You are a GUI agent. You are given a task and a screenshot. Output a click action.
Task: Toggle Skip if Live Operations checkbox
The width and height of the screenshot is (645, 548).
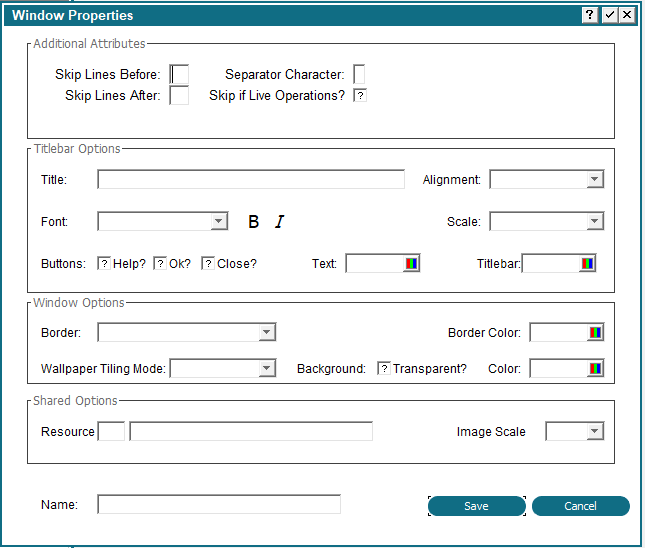point(360,95)
